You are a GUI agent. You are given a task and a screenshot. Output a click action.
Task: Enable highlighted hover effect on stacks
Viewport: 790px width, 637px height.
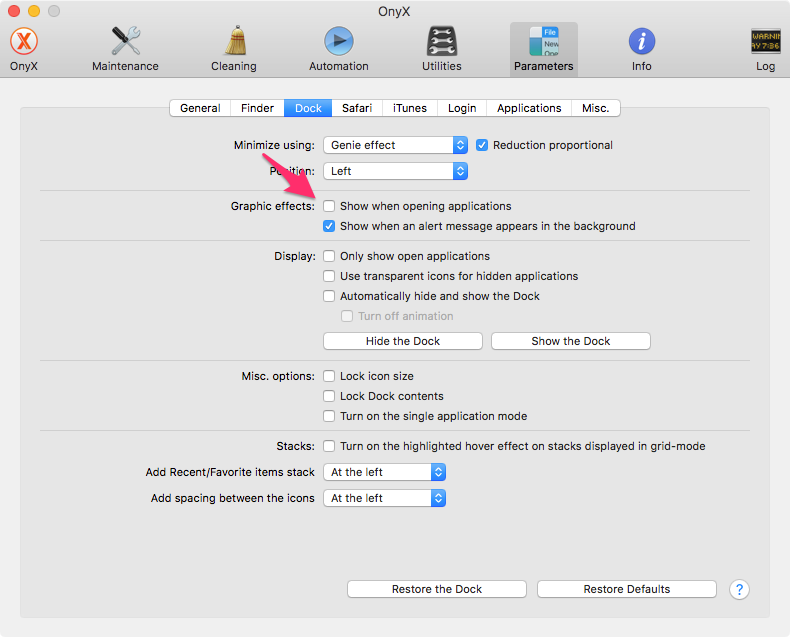[x=329, y=446]
